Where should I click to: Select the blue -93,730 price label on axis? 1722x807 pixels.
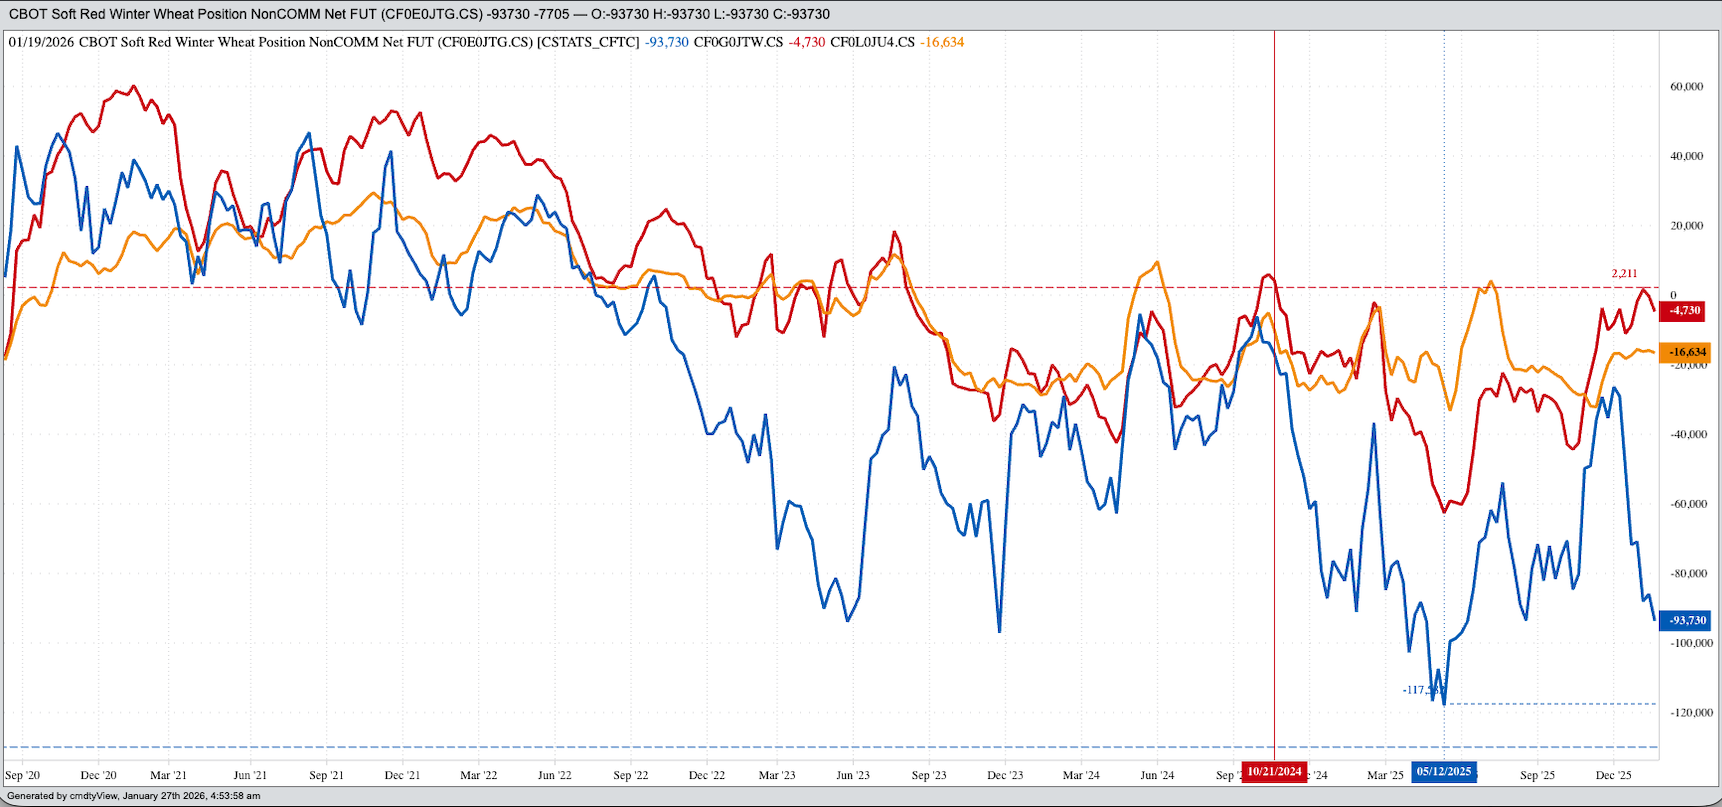click(x=1685, y=621)
